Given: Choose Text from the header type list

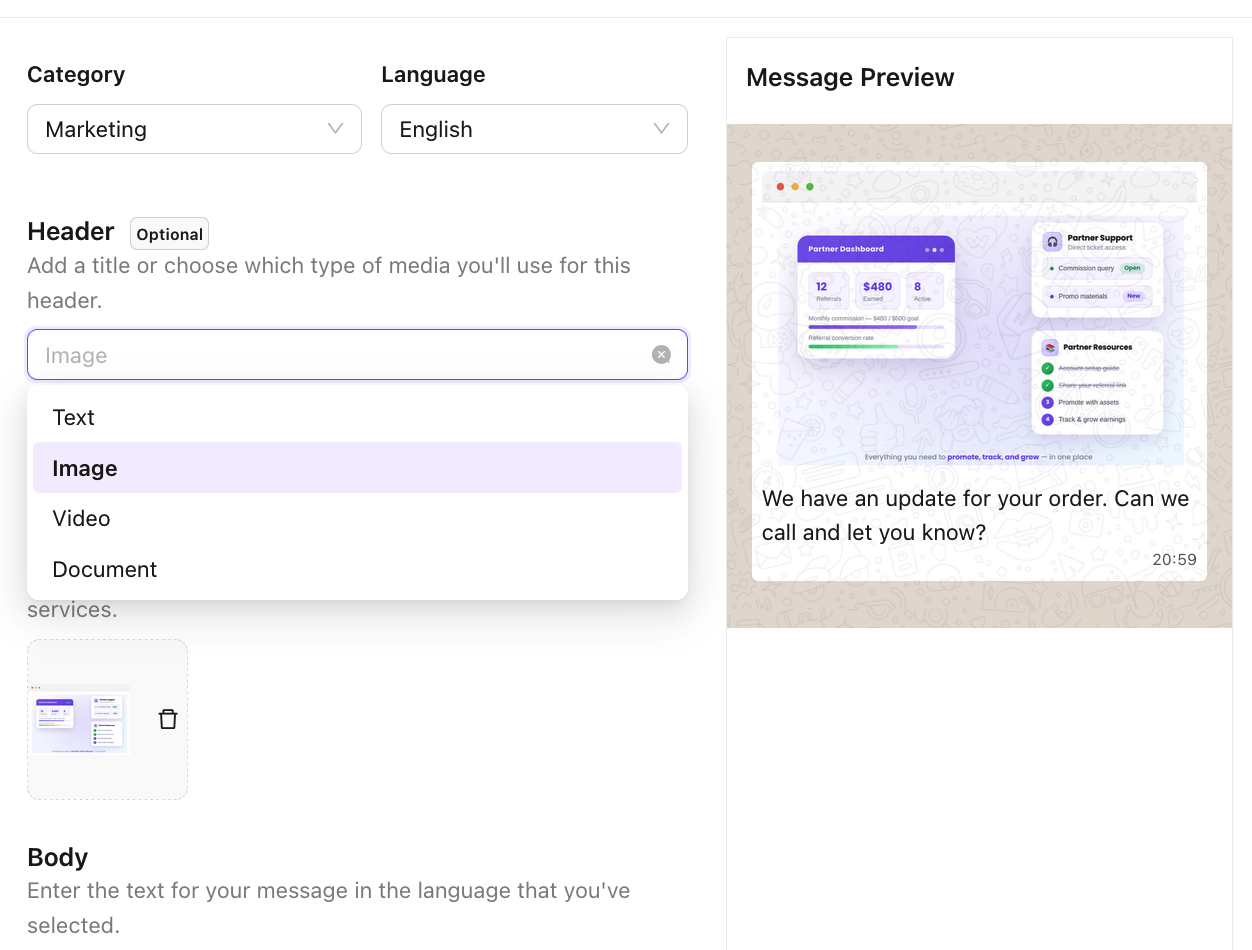Looking at the screenshot, I should [x=357, y=417].
